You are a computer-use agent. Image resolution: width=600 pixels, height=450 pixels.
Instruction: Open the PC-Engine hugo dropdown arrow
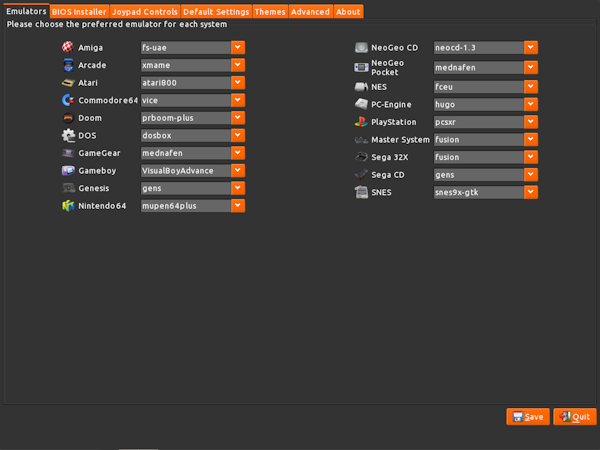click(531, 104)
